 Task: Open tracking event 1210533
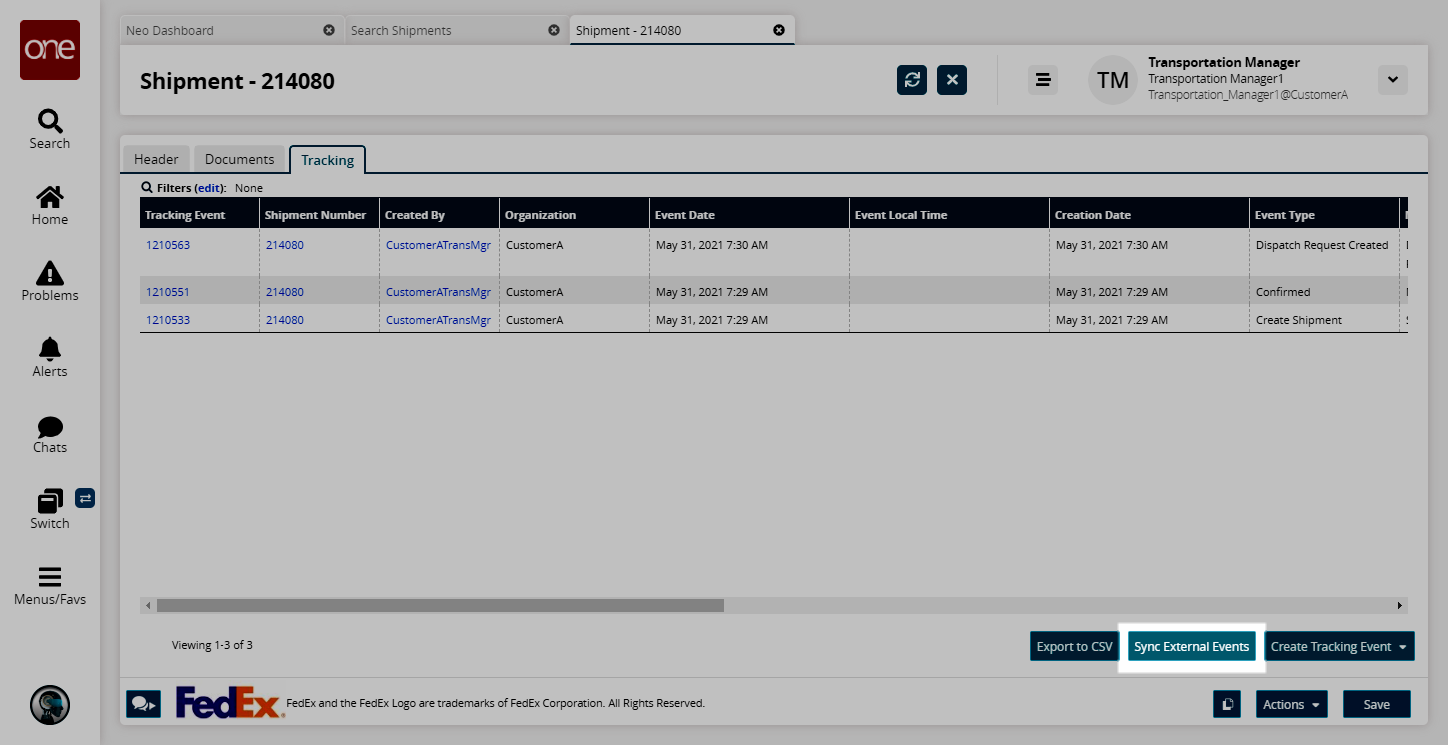[168, 320]
